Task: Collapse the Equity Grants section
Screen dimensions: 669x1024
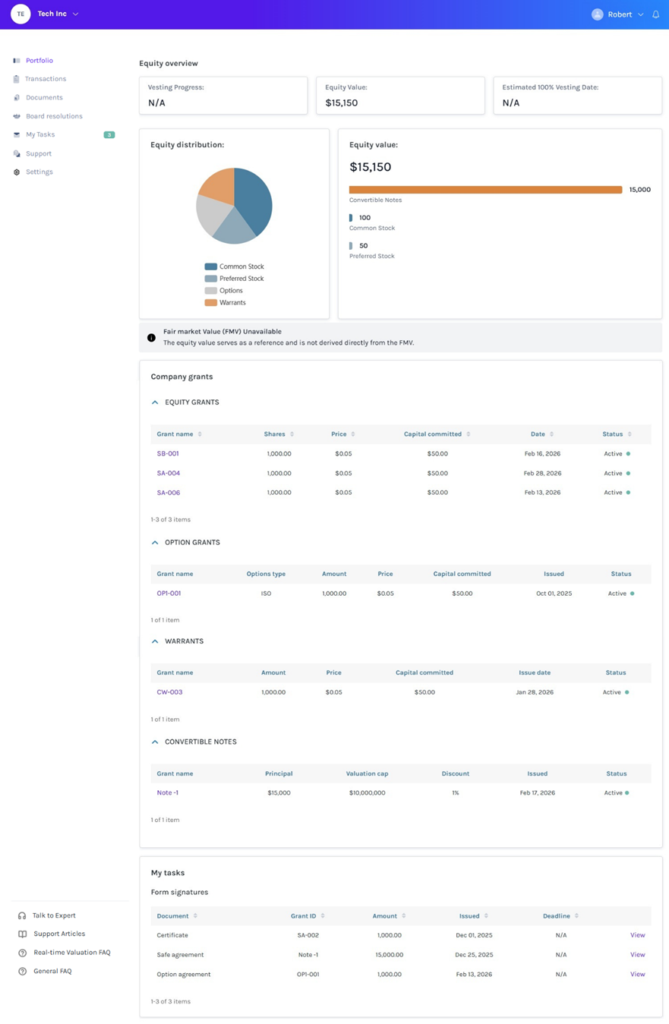Action: (155, 402)
